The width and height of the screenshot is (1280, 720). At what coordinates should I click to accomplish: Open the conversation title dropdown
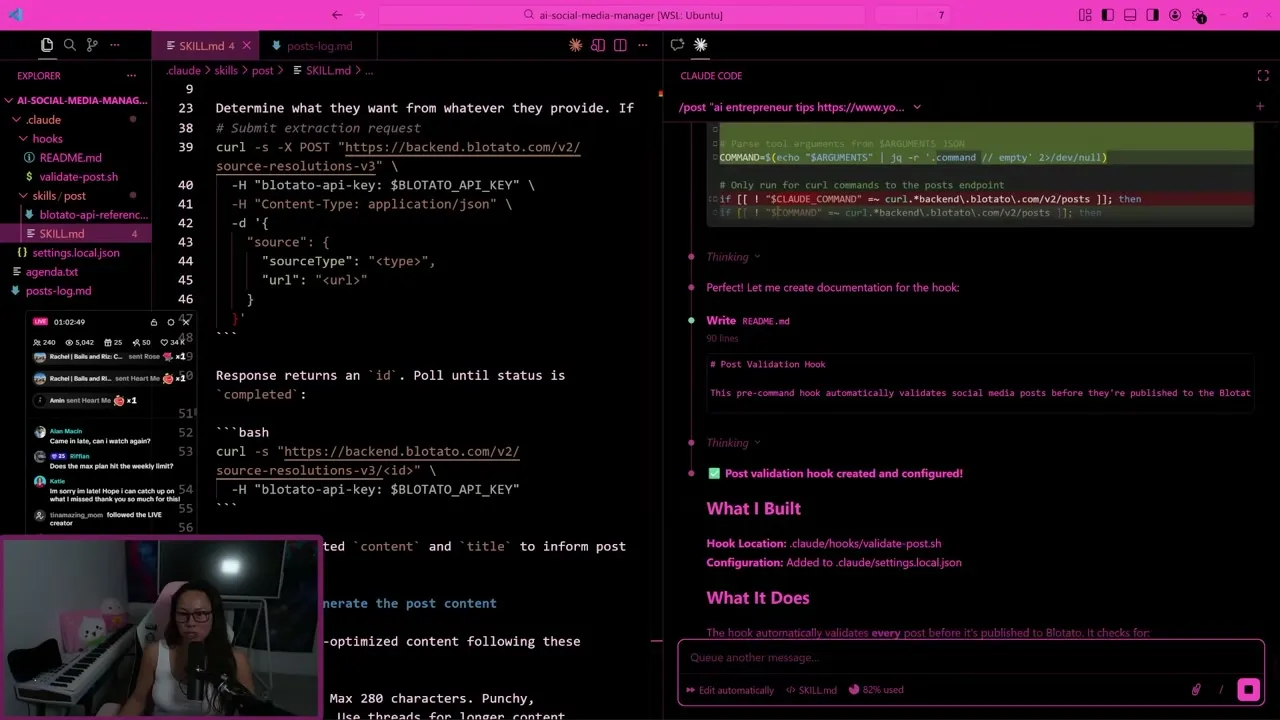[x=917, y=107]
